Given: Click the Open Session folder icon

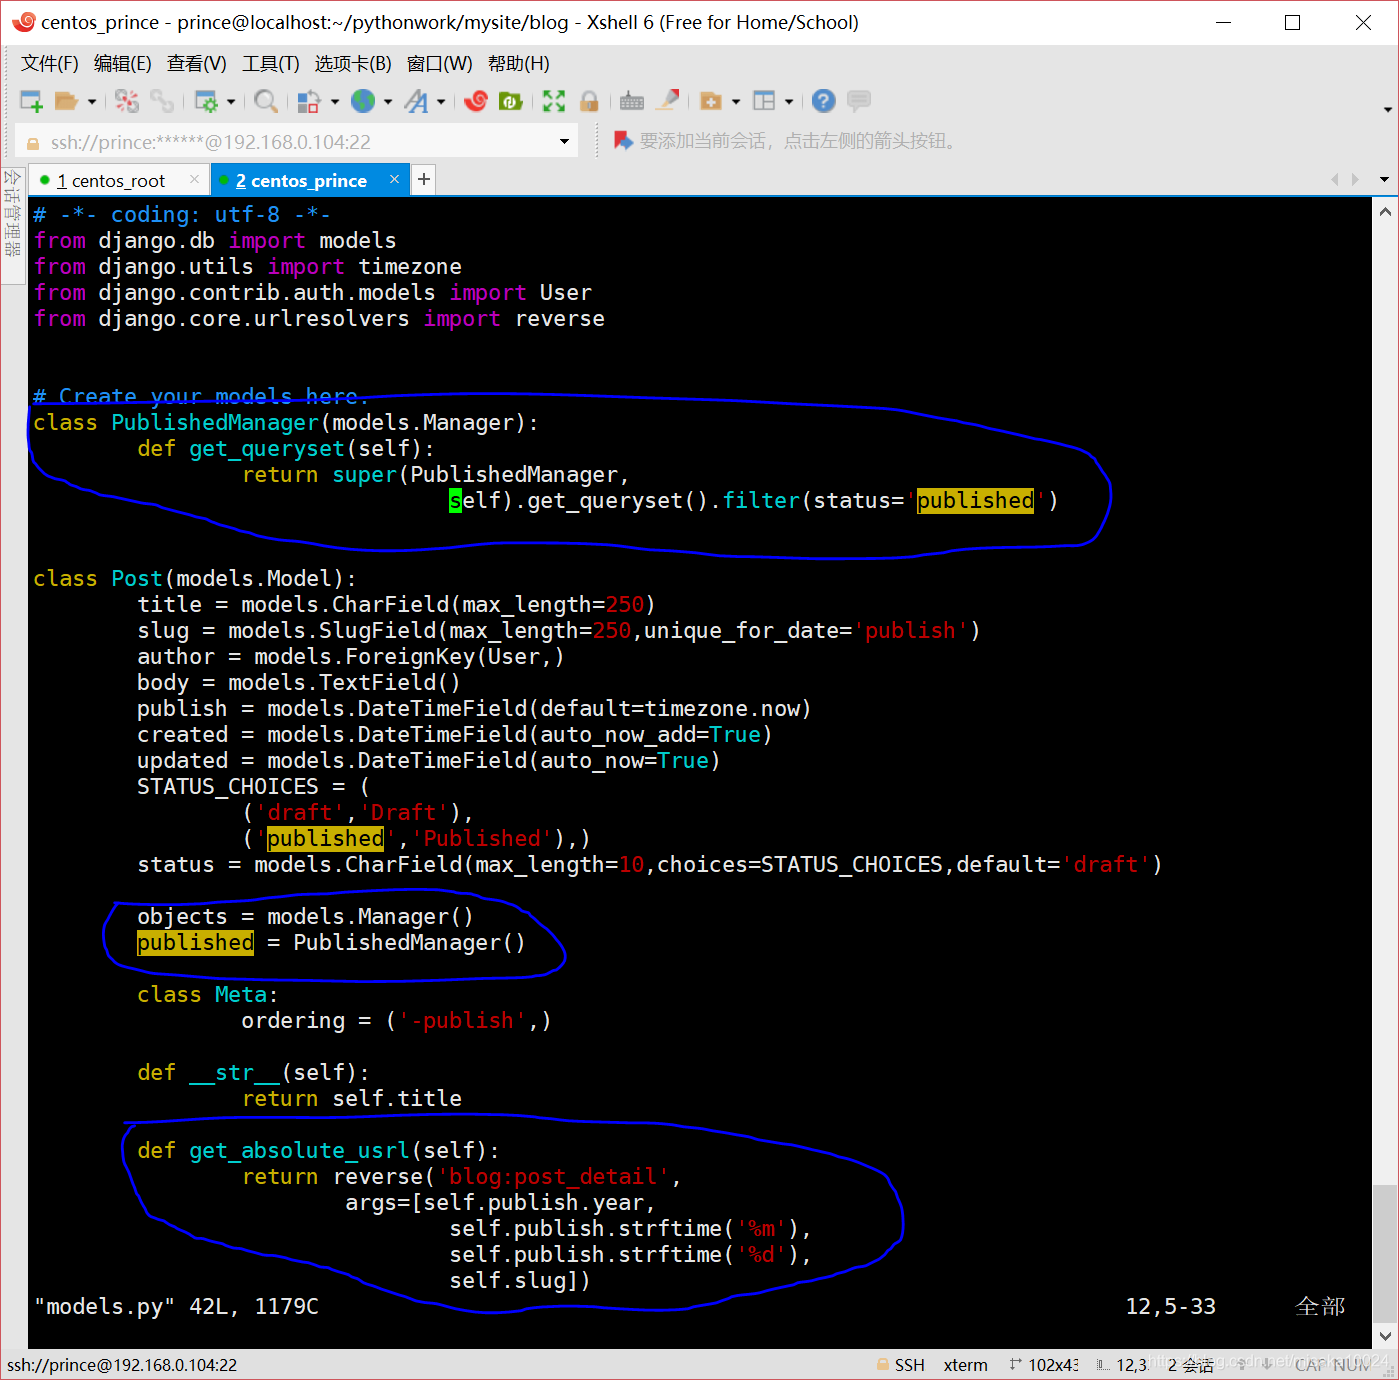Looking at the screenshot, I should click(66, 101).
